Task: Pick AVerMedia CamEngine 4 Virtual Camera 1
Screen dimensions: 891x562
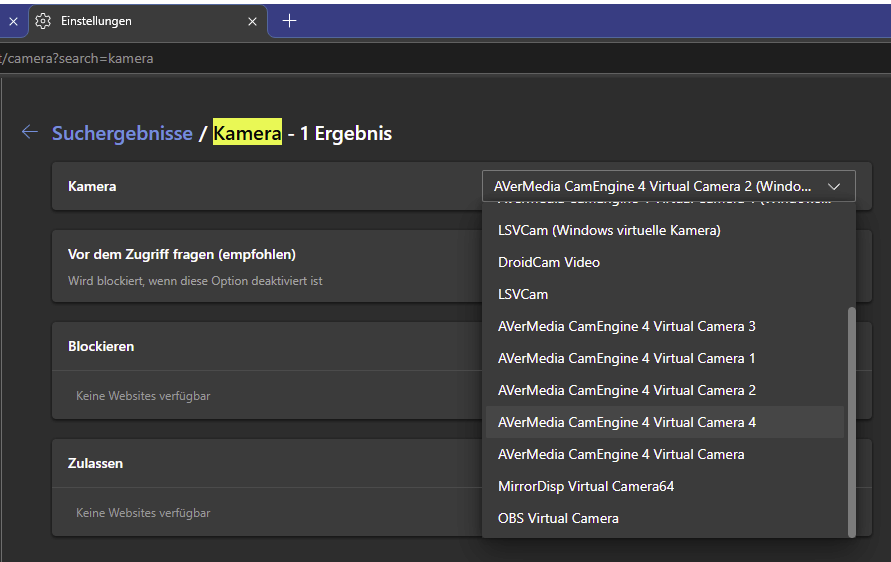Action: (665, 358)
